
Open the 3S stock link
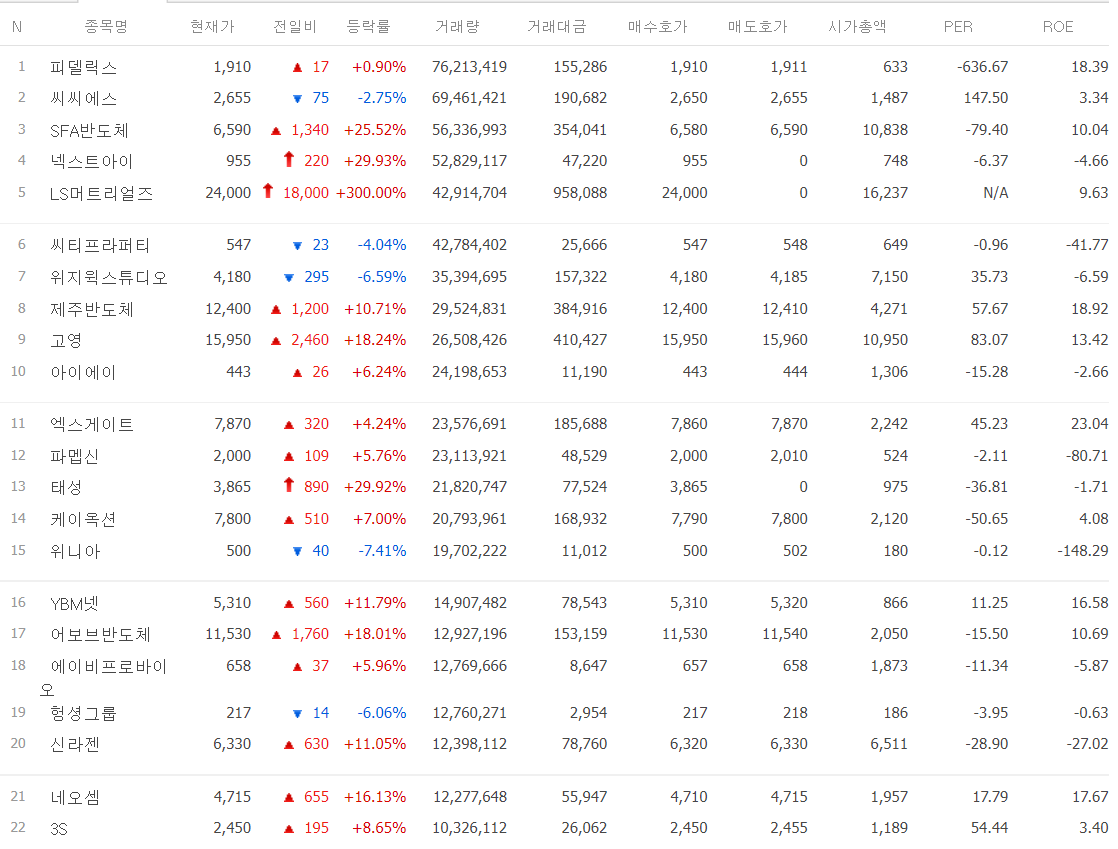(x=58, y=829)
